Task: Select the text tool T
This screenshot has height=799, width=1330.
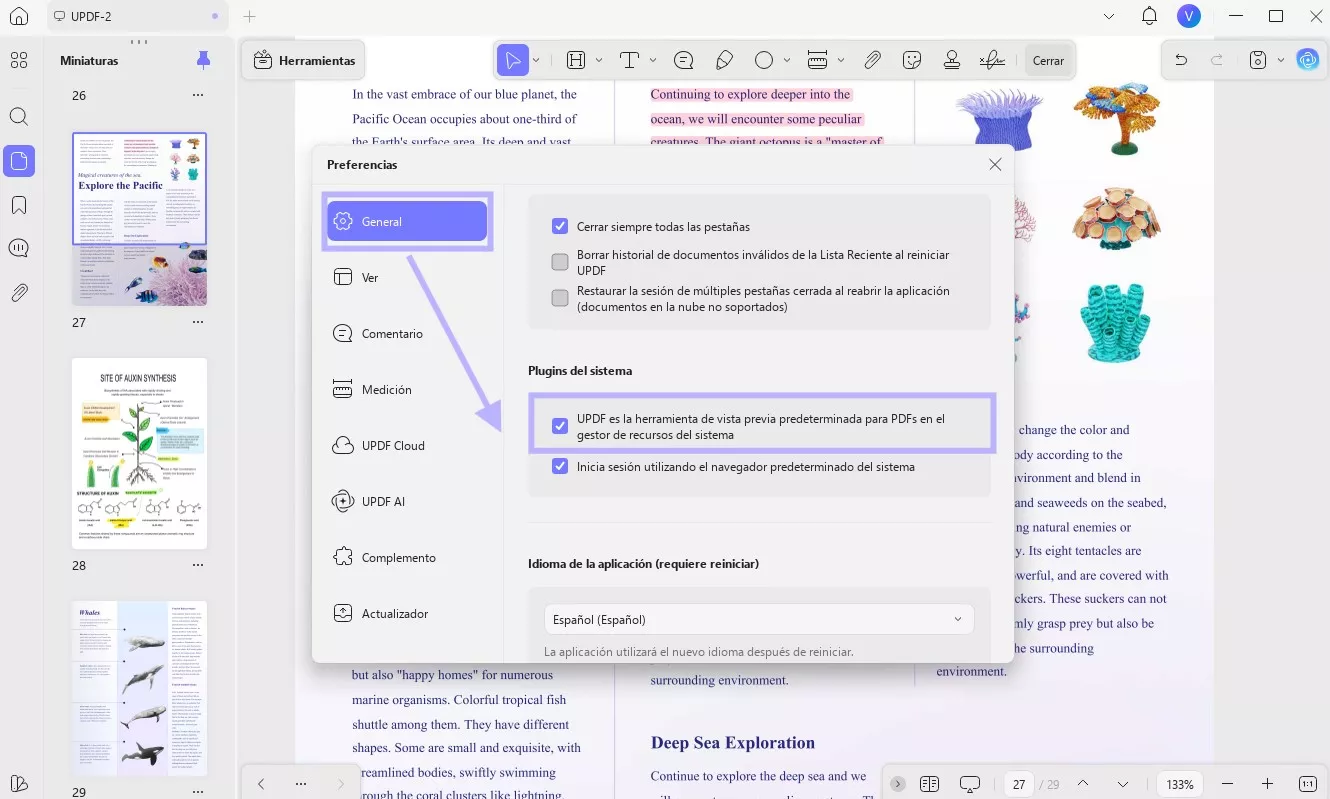Action: 629,61
